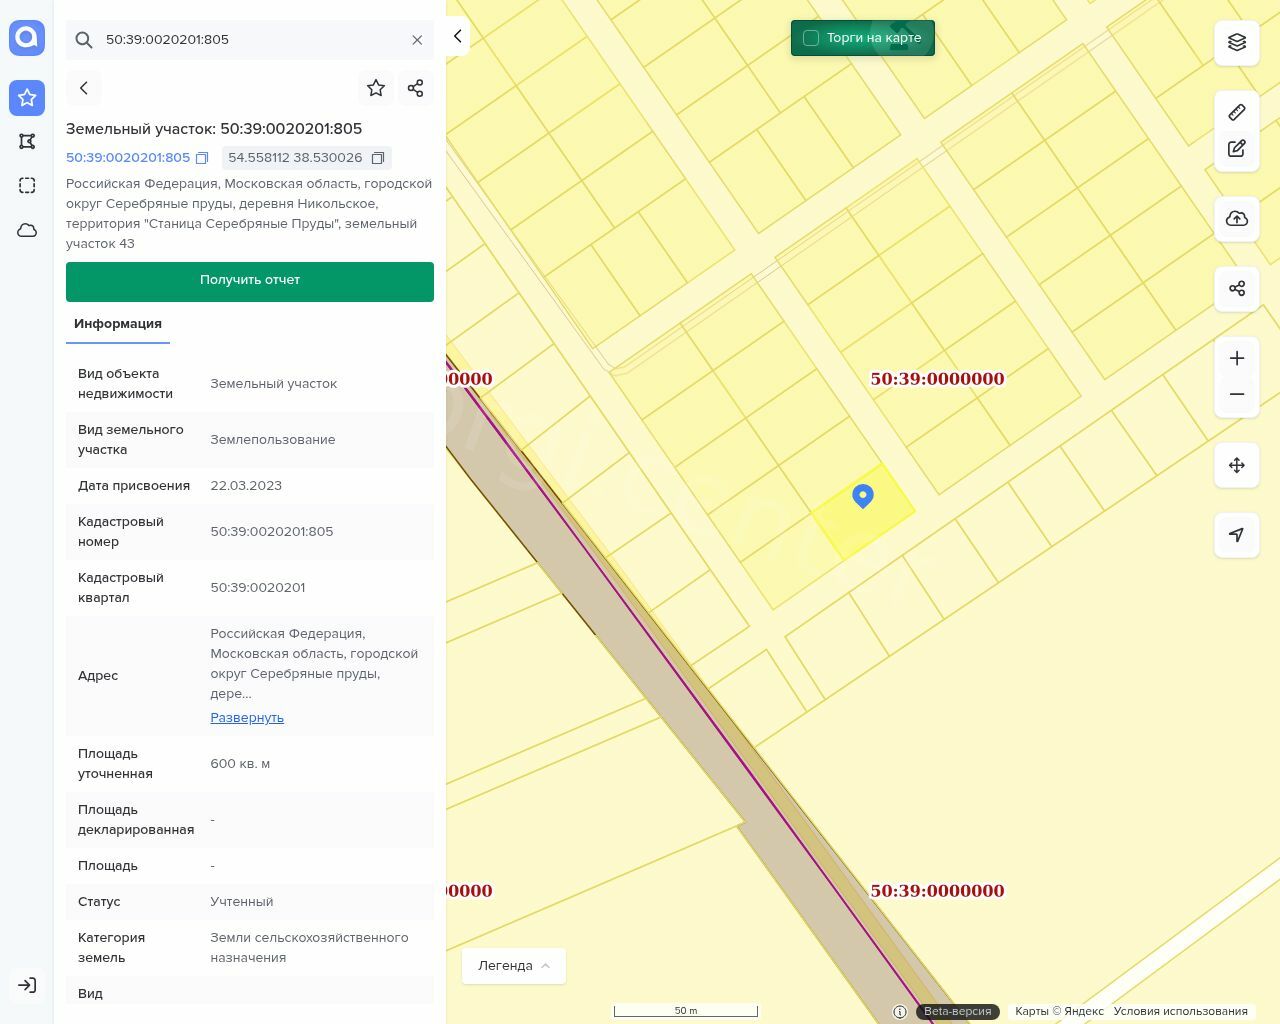Screen dimensions: 1280x1024
Task: Activate the pan/move map tool
Action: point(1237,465)
